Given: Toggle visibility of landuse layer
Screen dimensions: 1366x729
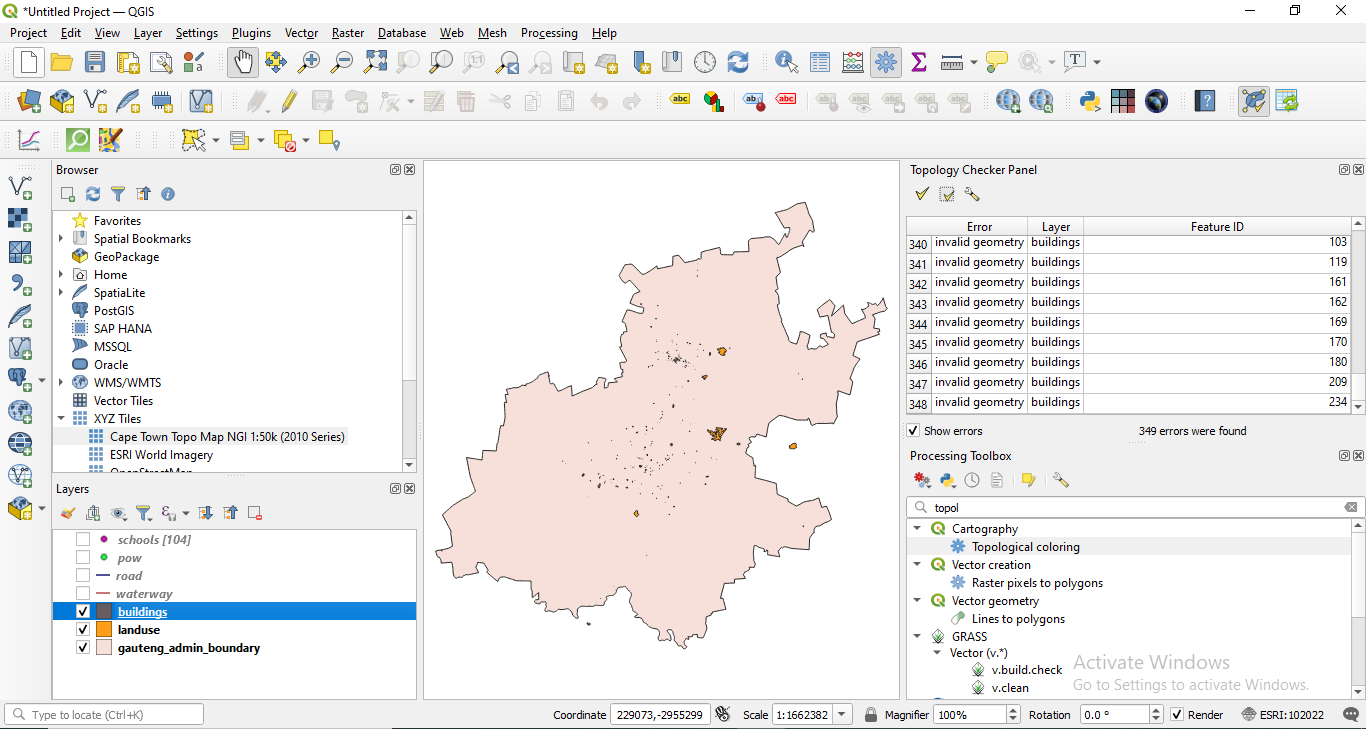Looking at the screenshot, I should pos(83,629).
